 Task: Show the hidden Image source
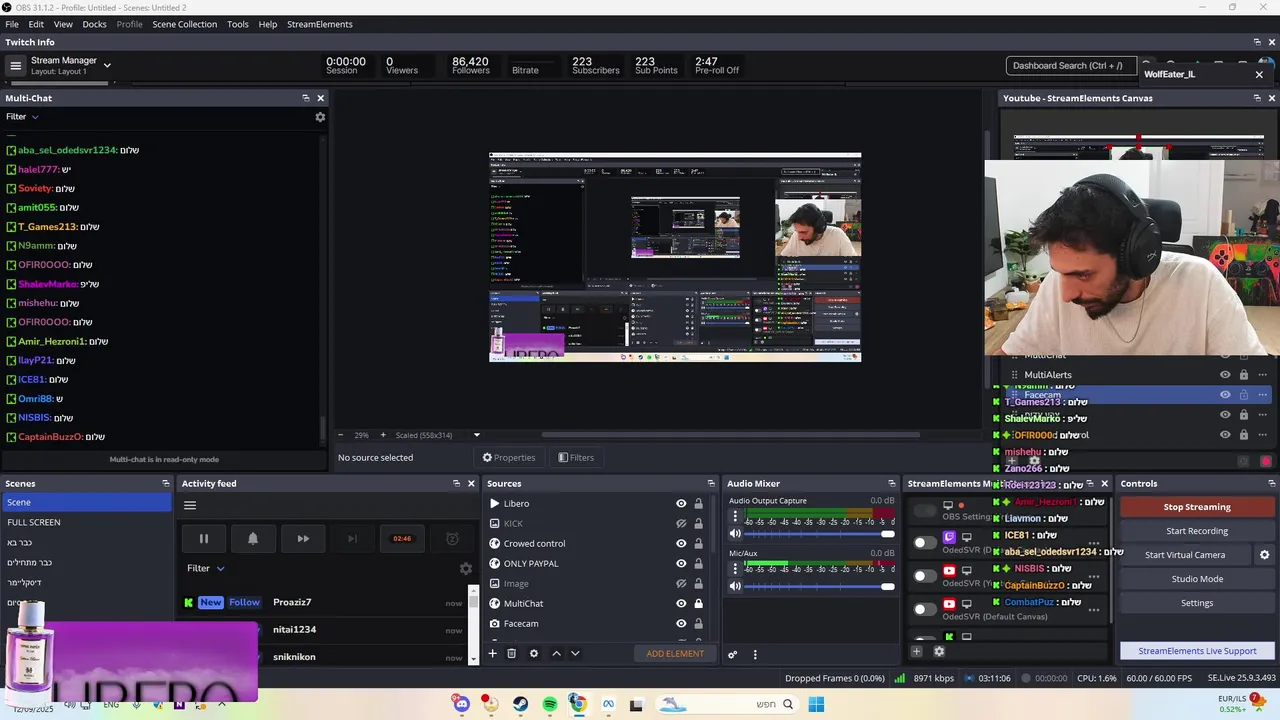click(681, 584)
